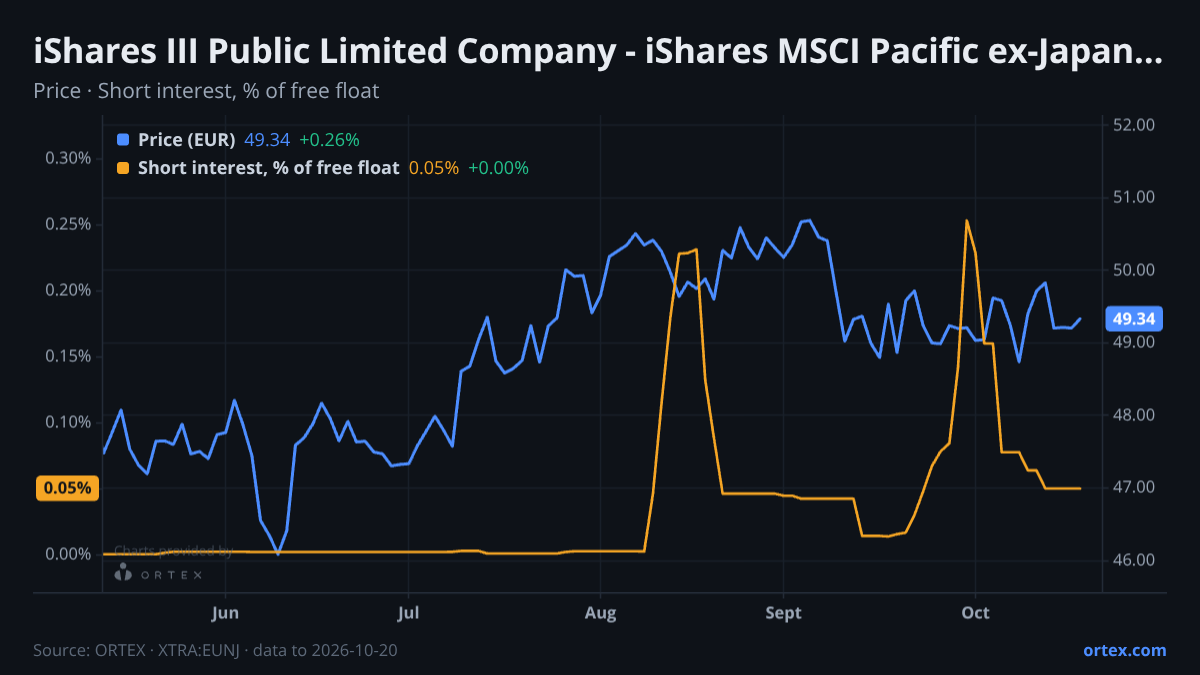The height and width of the screenshot is (675, 1200).
Task: Click the Oct x-axis label
Action: click(975, 613)
